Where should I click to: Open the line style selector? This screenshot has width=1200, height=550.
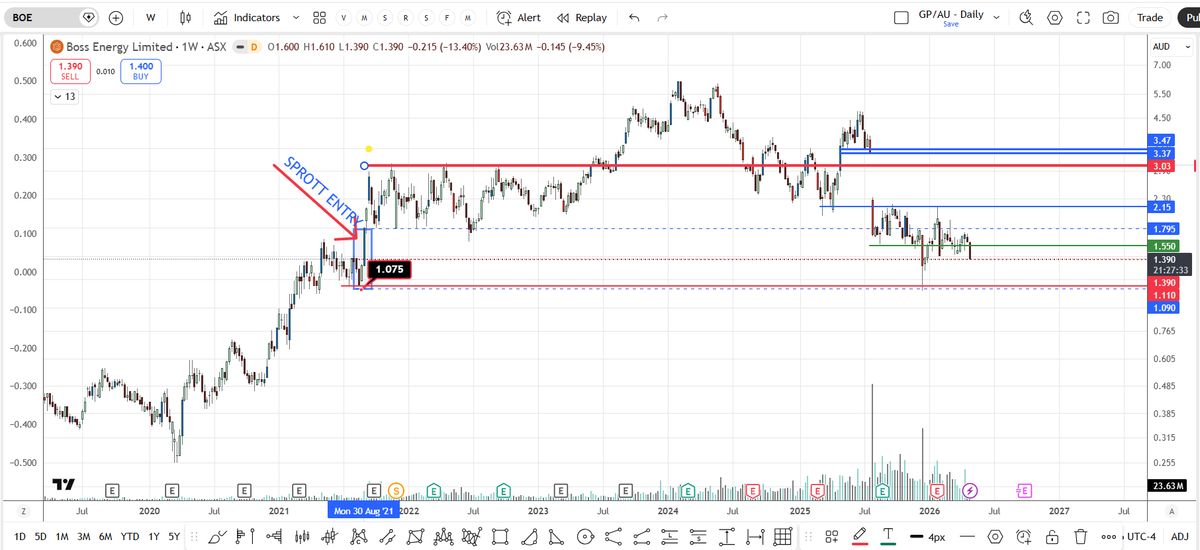click(x=968, y=537)
